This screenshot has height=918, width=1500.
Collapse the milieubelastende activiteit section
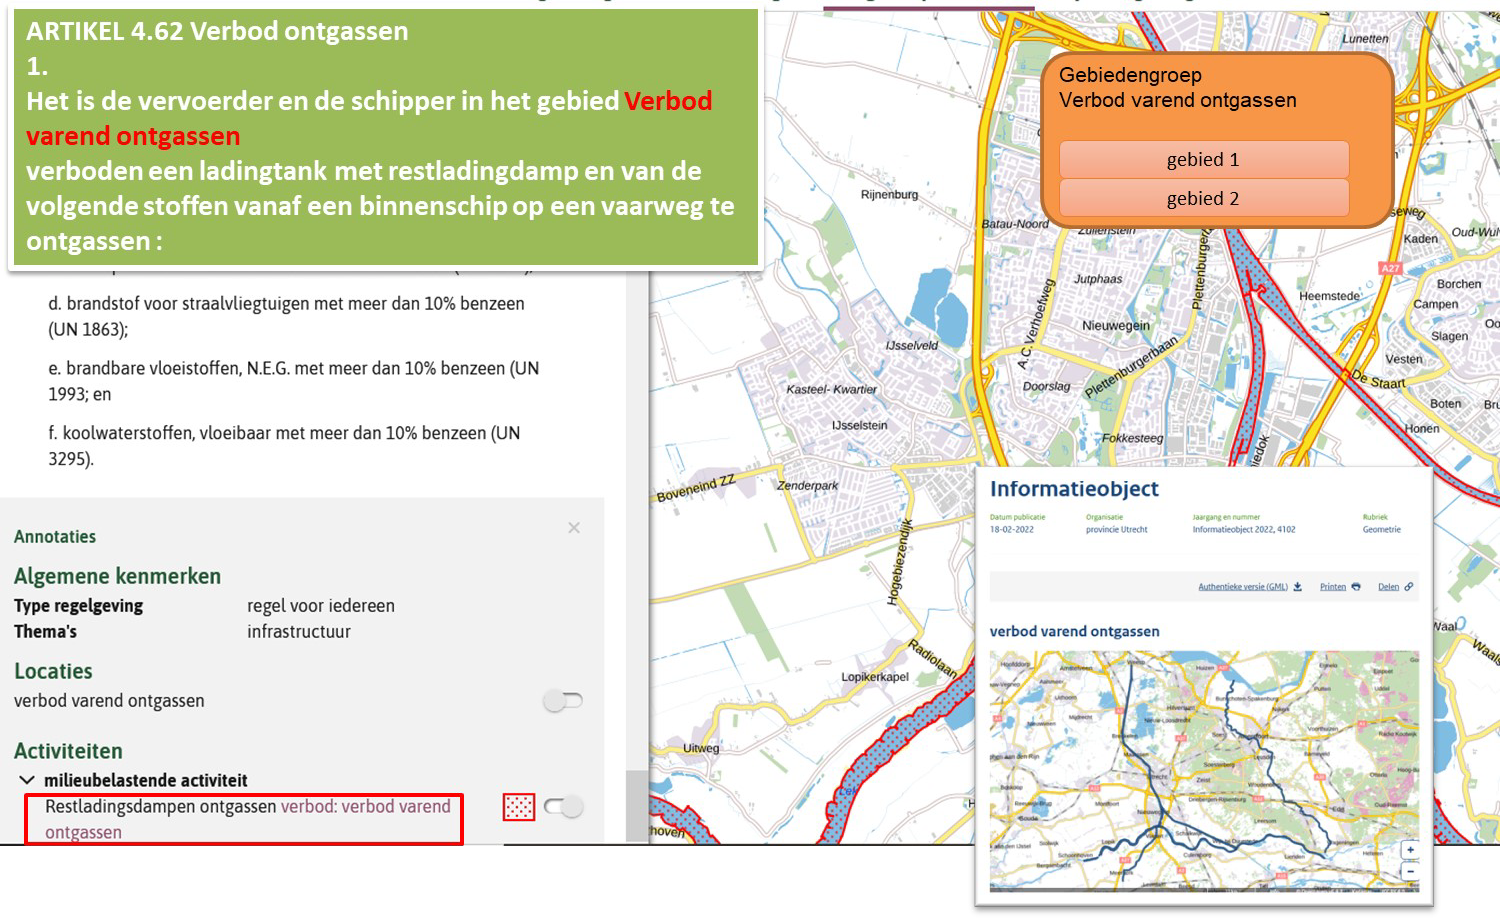coord(27,780)
